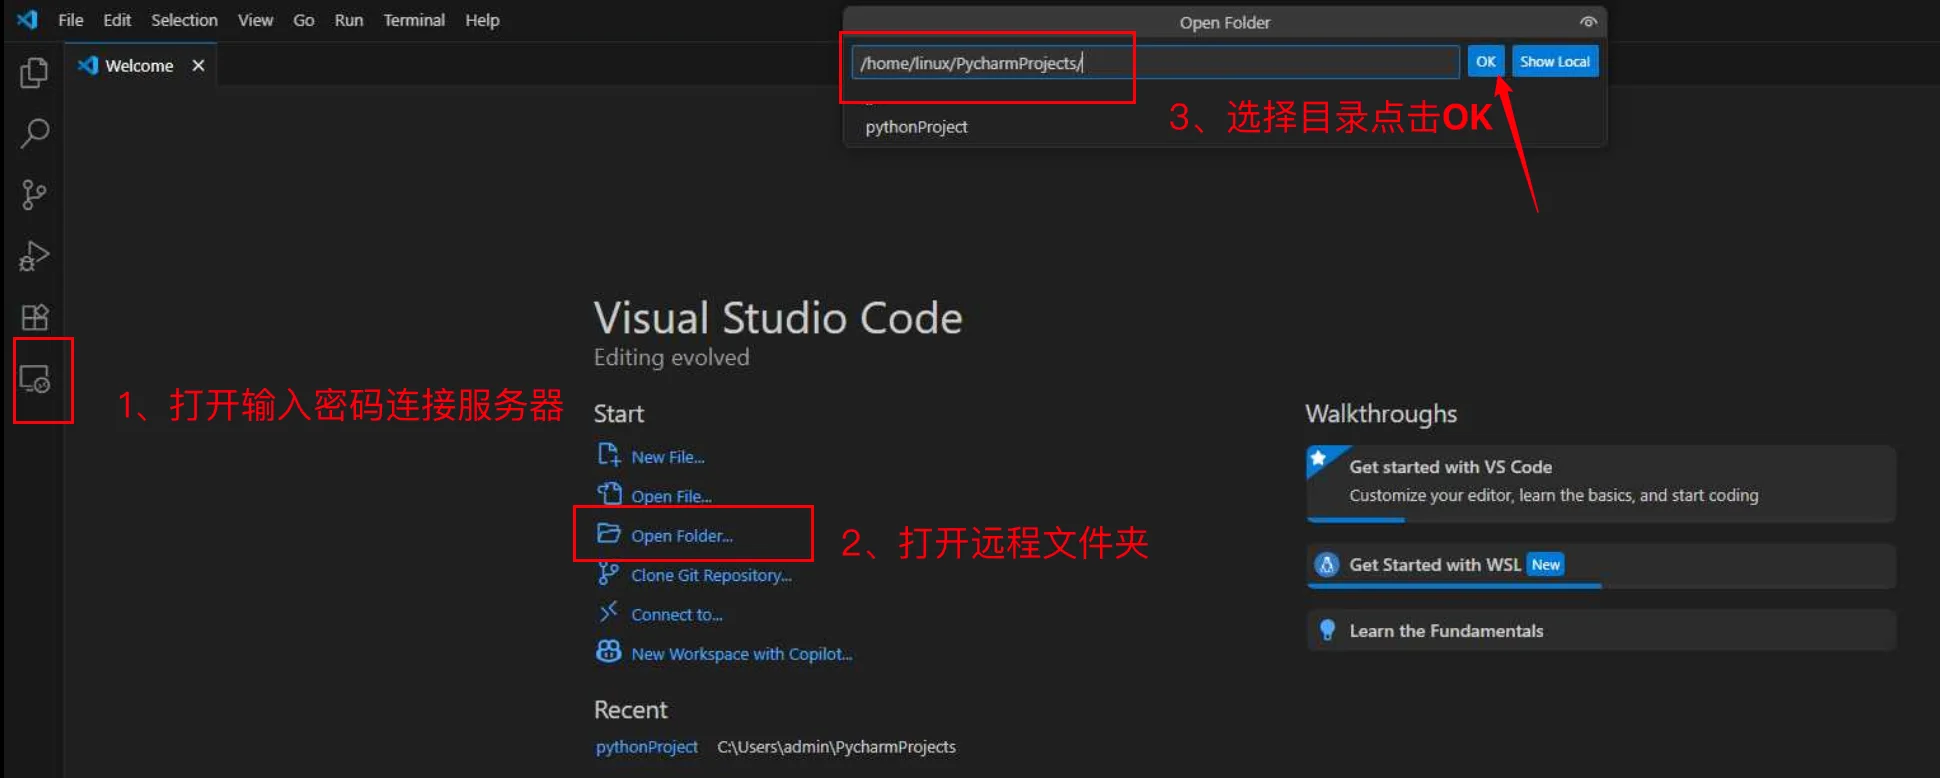
Task: Open the Run menu
Action: click(x=349, y=20)
